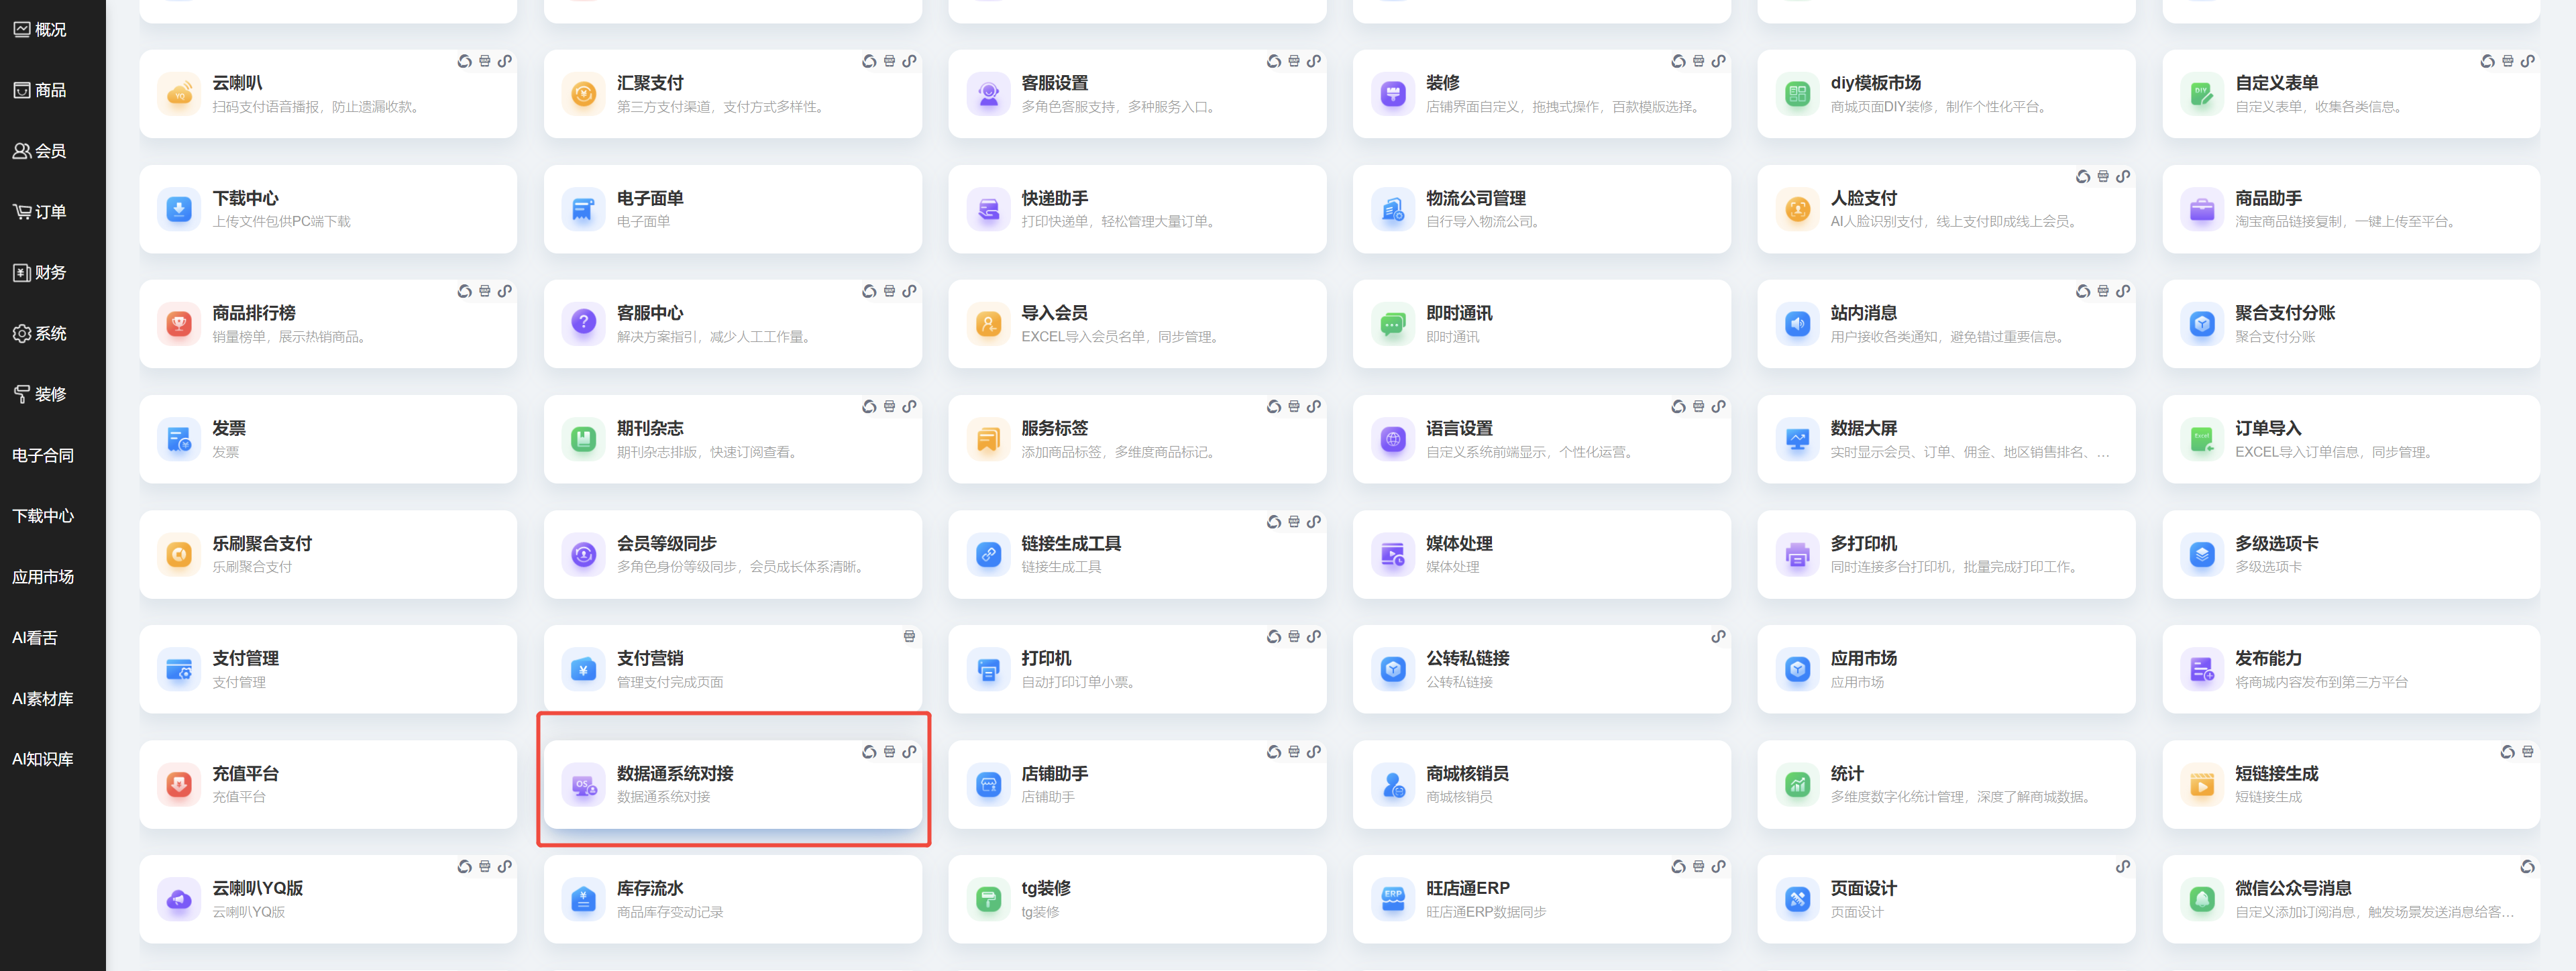Open 订单 menu in the sidebar
Screen dimensions: 2576x971
(x=40, y=212)
